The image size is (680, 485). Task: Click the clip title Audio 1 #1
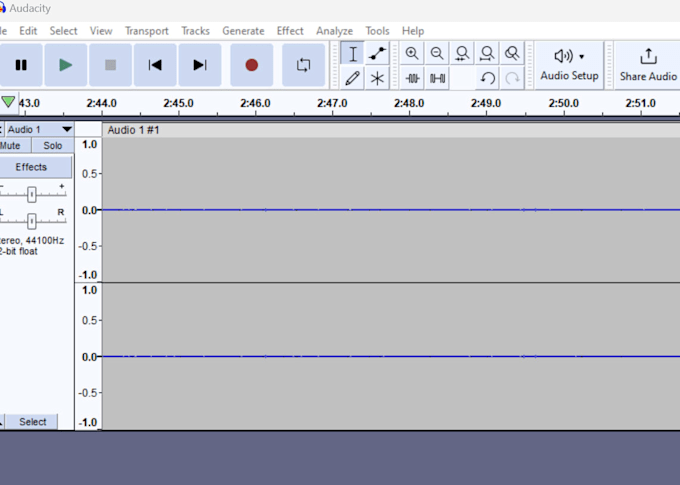pos(134,130)
